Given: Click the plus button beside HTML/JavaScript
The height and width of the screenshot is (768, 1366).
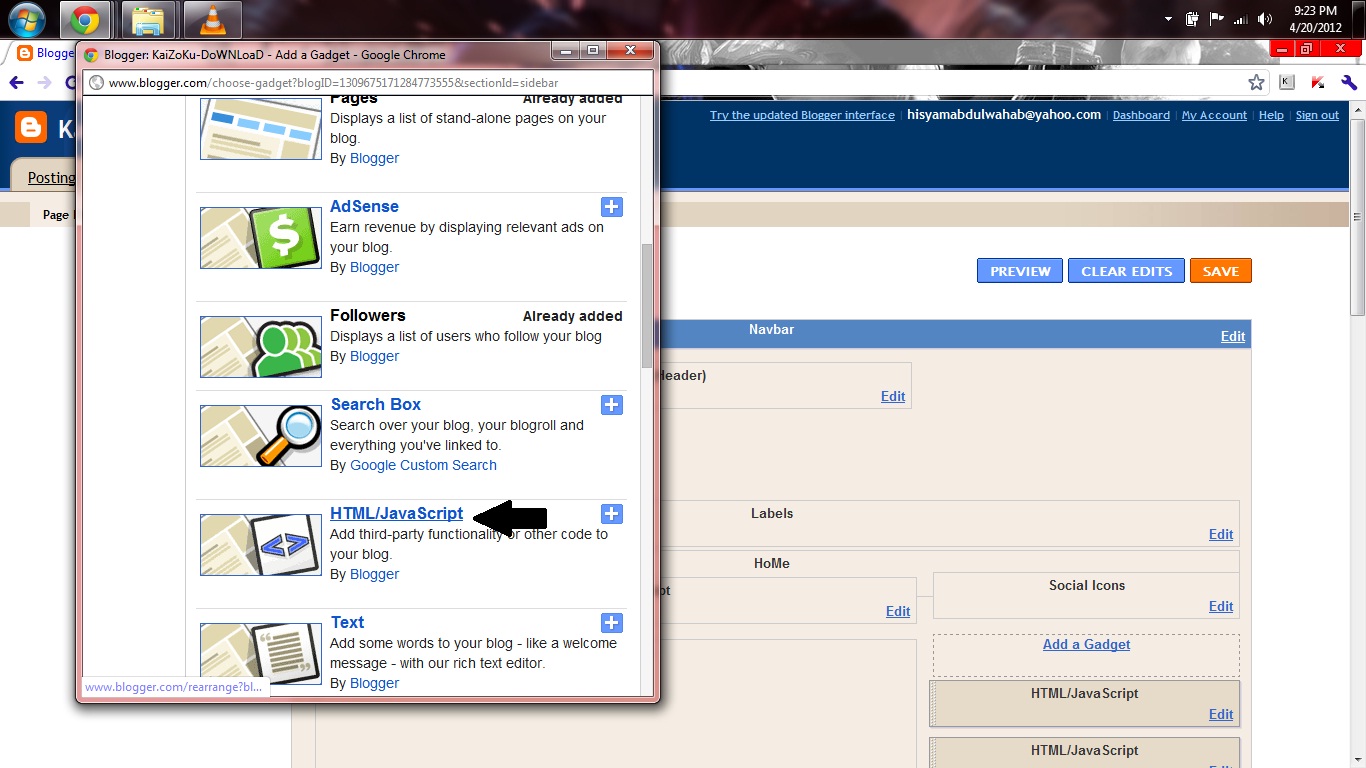Looking at the screenshot, I should click(x=612, y=514).
